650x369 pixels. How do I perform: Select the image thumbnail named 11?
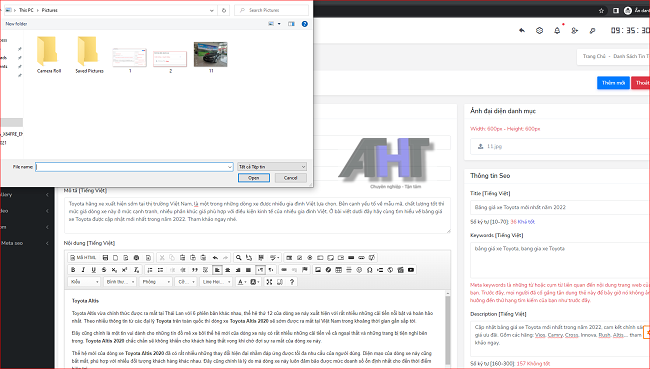(211, 57)
